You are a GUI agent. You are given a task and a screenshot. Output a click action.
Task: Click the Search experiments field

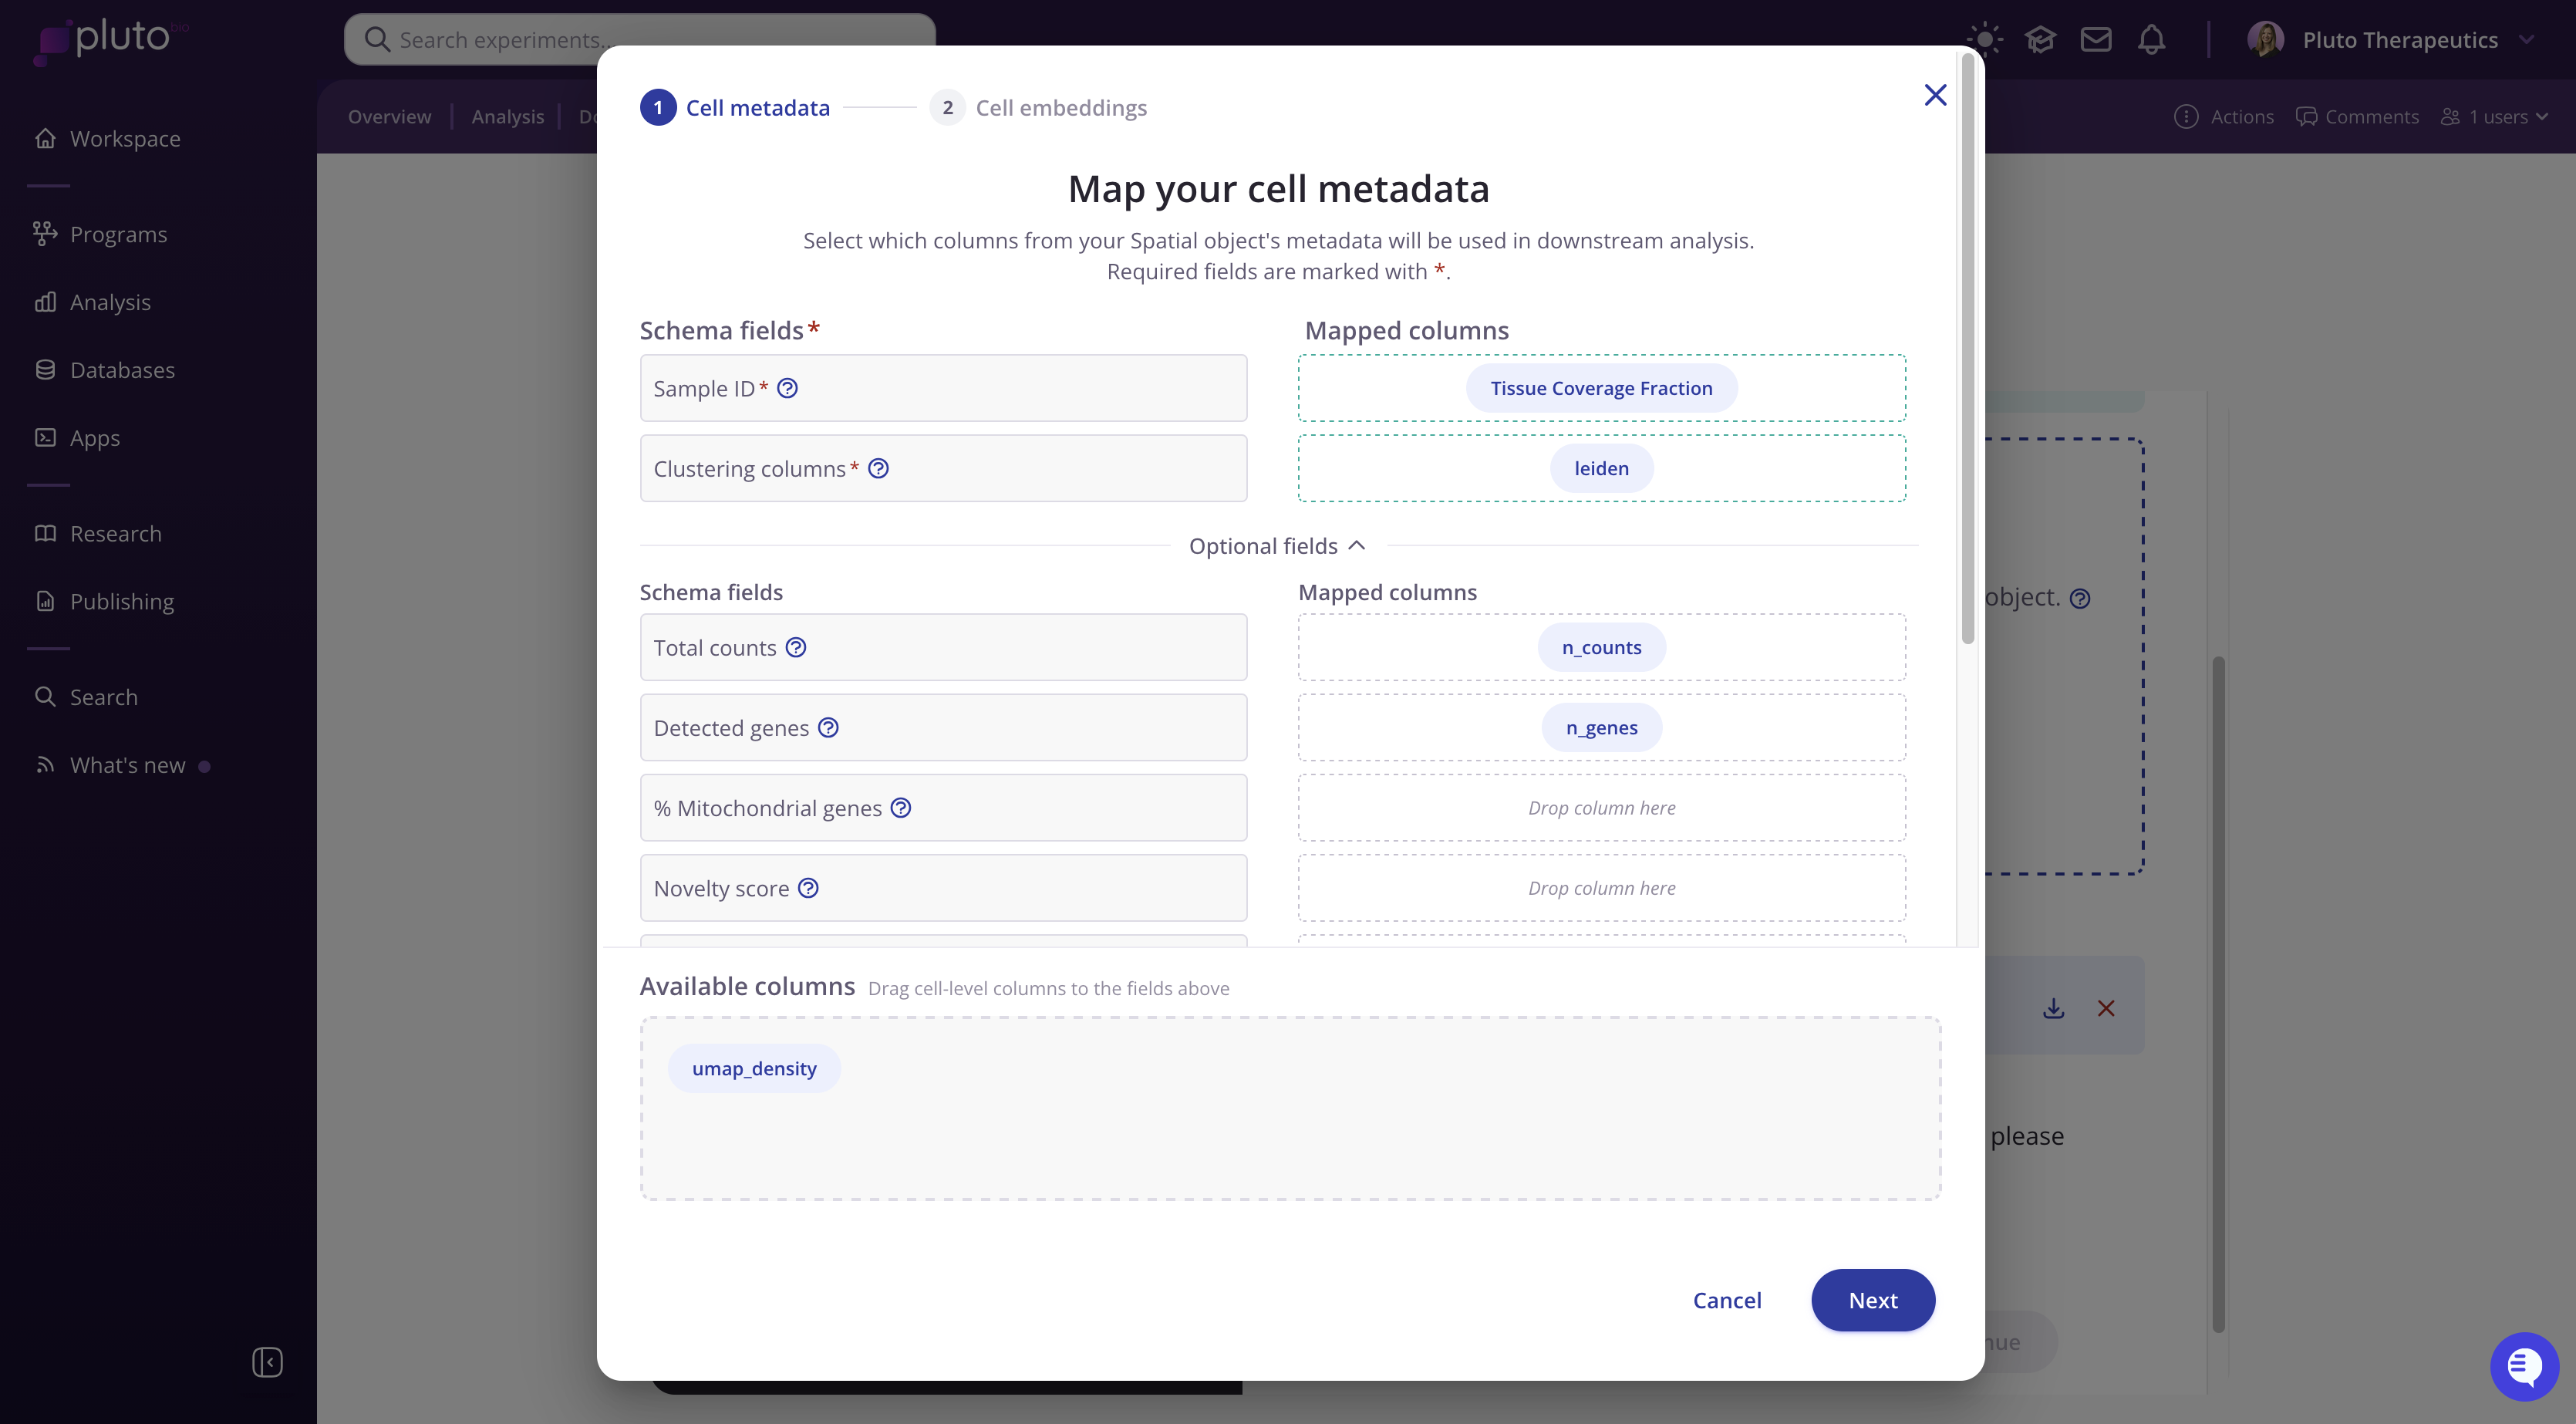coord(640,40)
